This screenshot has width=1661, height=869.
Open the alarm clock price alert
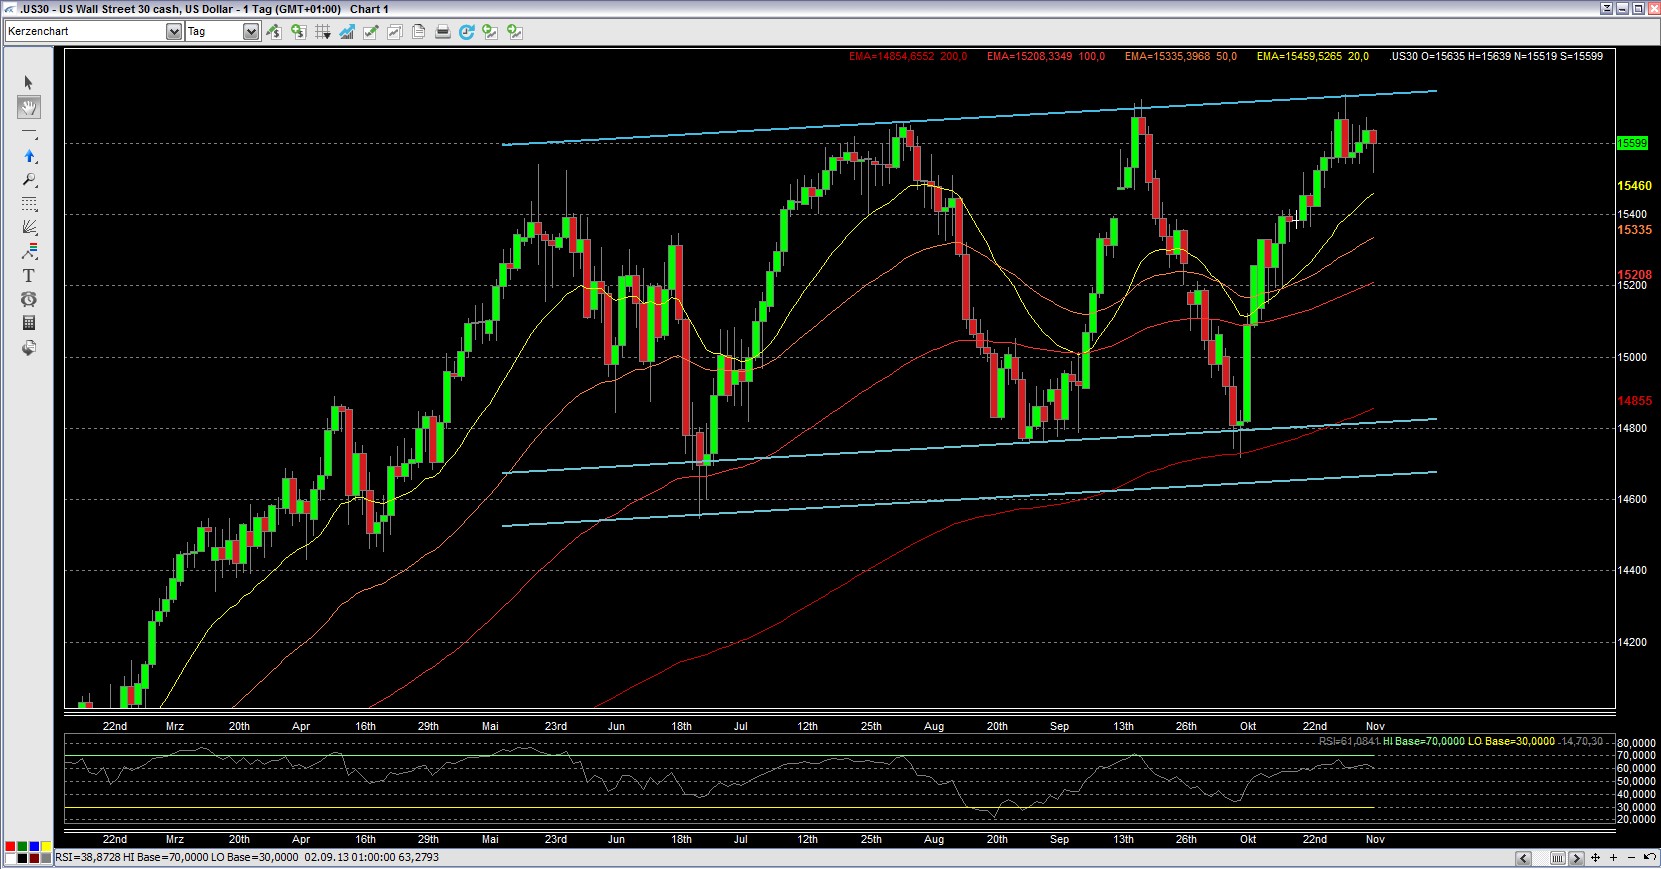[x=28, y=299]
